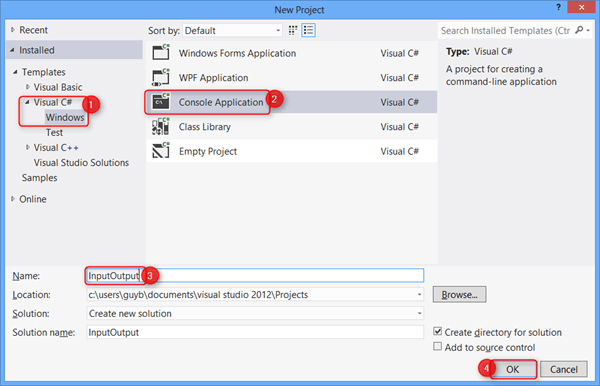Expand the Visual C++ node

coord(28,147)
